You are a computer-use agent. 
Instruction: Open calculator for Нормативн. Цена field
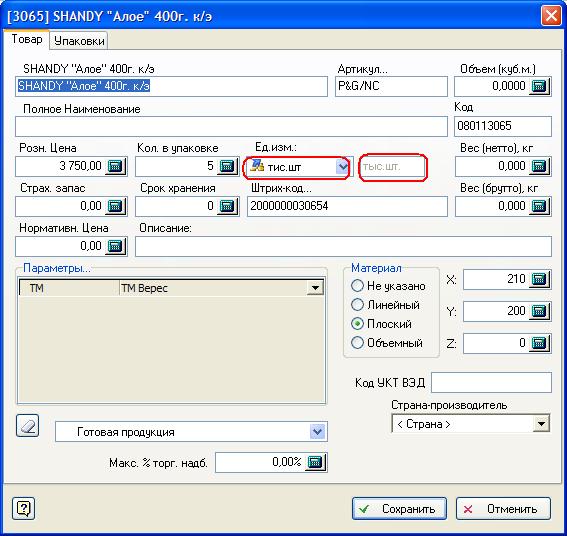(116, 246)
